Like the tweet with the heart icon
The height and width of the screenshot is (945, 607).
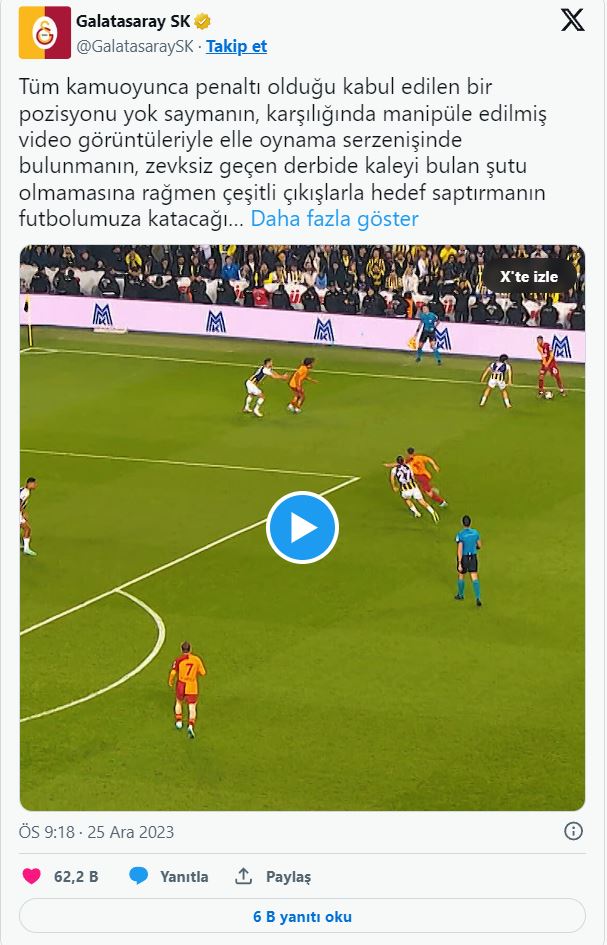coord(31,876)
